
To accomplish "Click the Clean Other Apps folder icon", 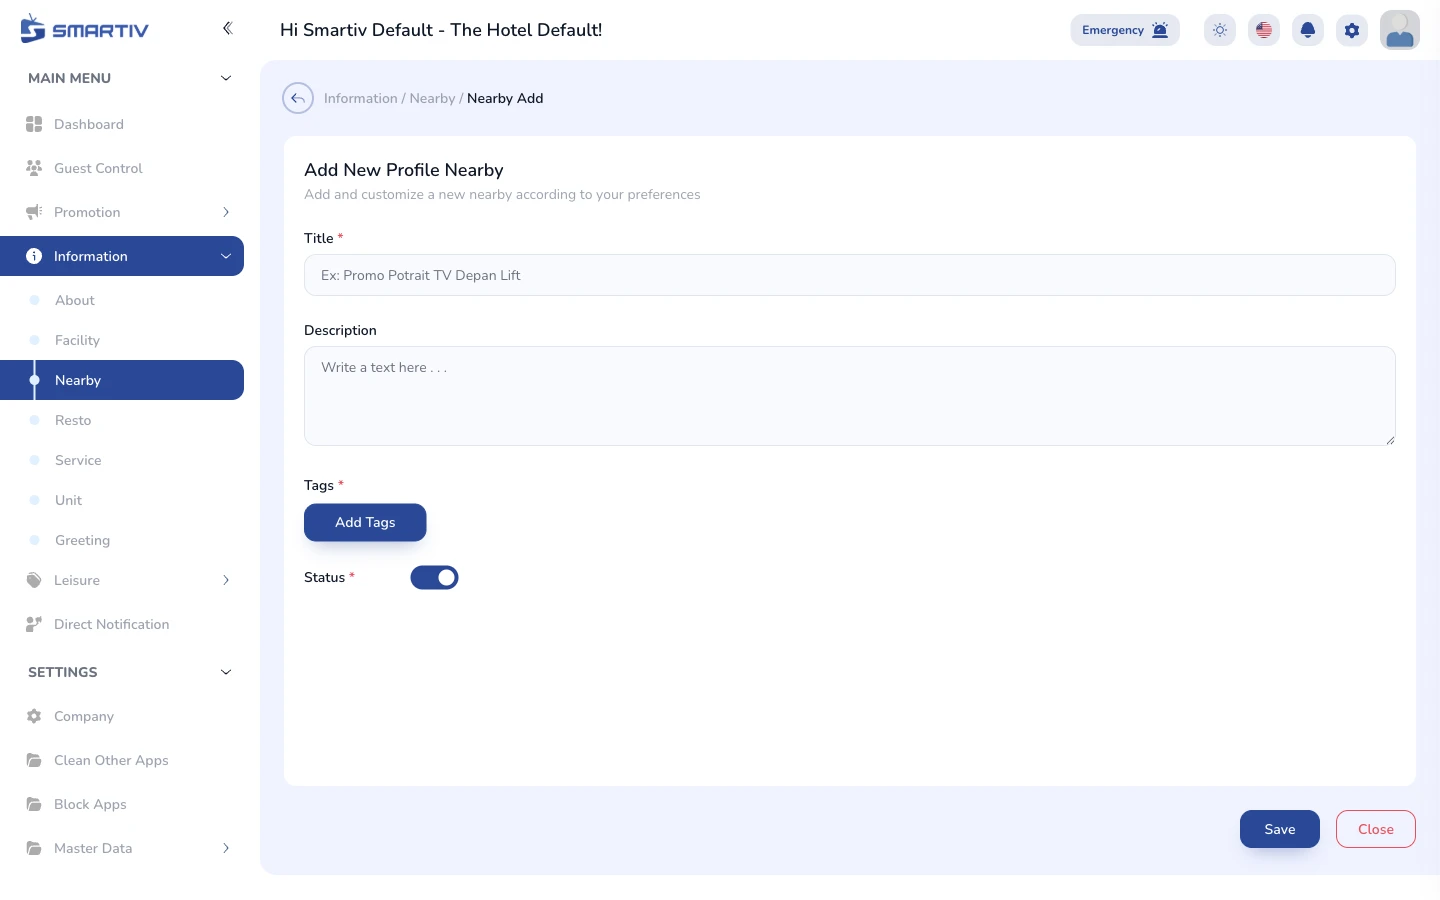I will click(34, 760).
